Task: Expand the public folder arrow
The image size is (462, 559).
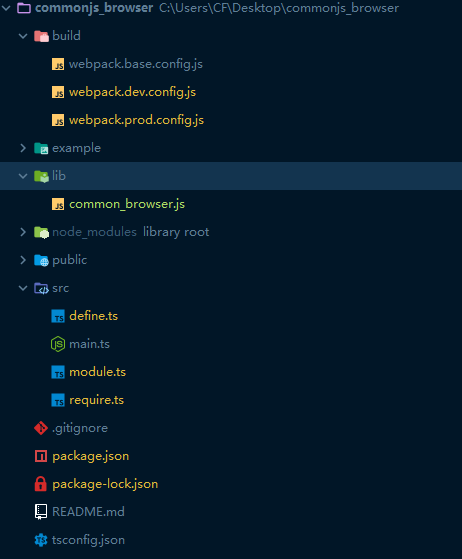Action: [x=23, y=260]
